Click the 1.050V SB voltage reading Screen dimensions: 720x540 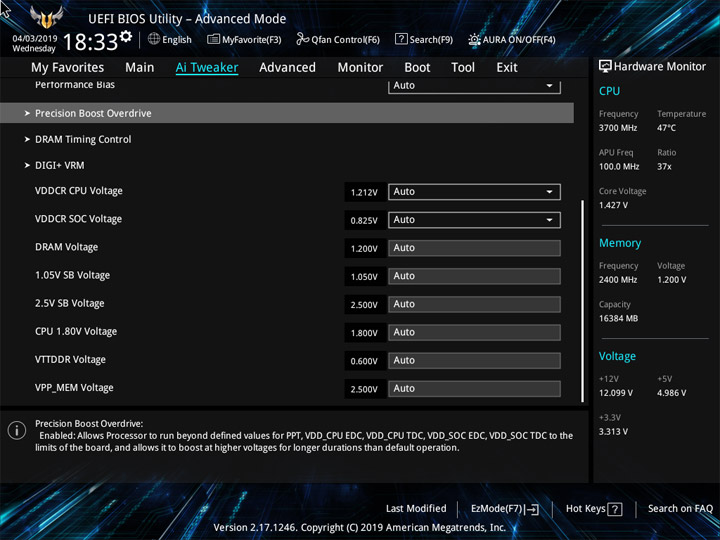(364, 277)
